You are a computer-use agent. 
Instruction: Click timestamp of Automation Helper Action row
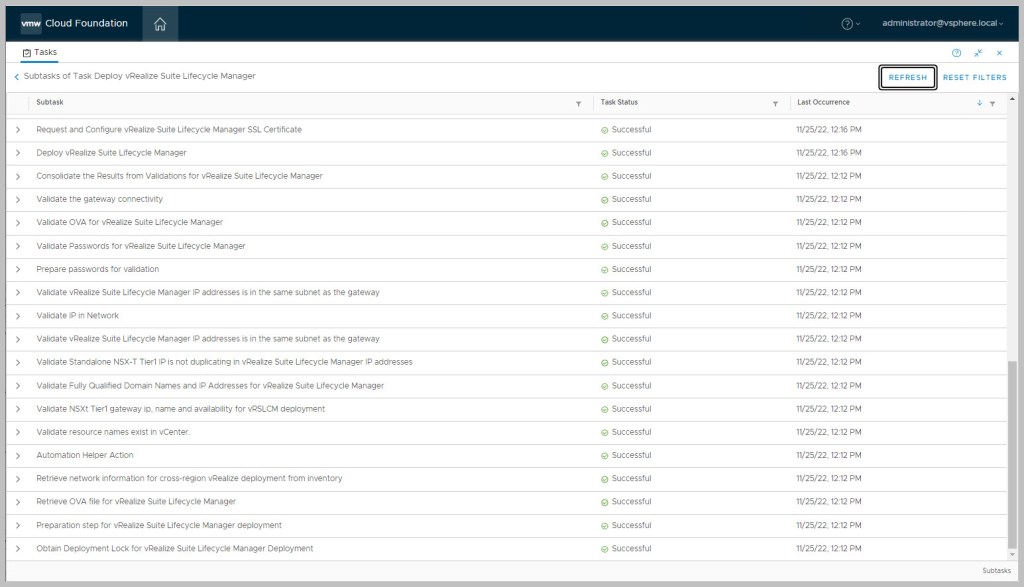(829, 455)
